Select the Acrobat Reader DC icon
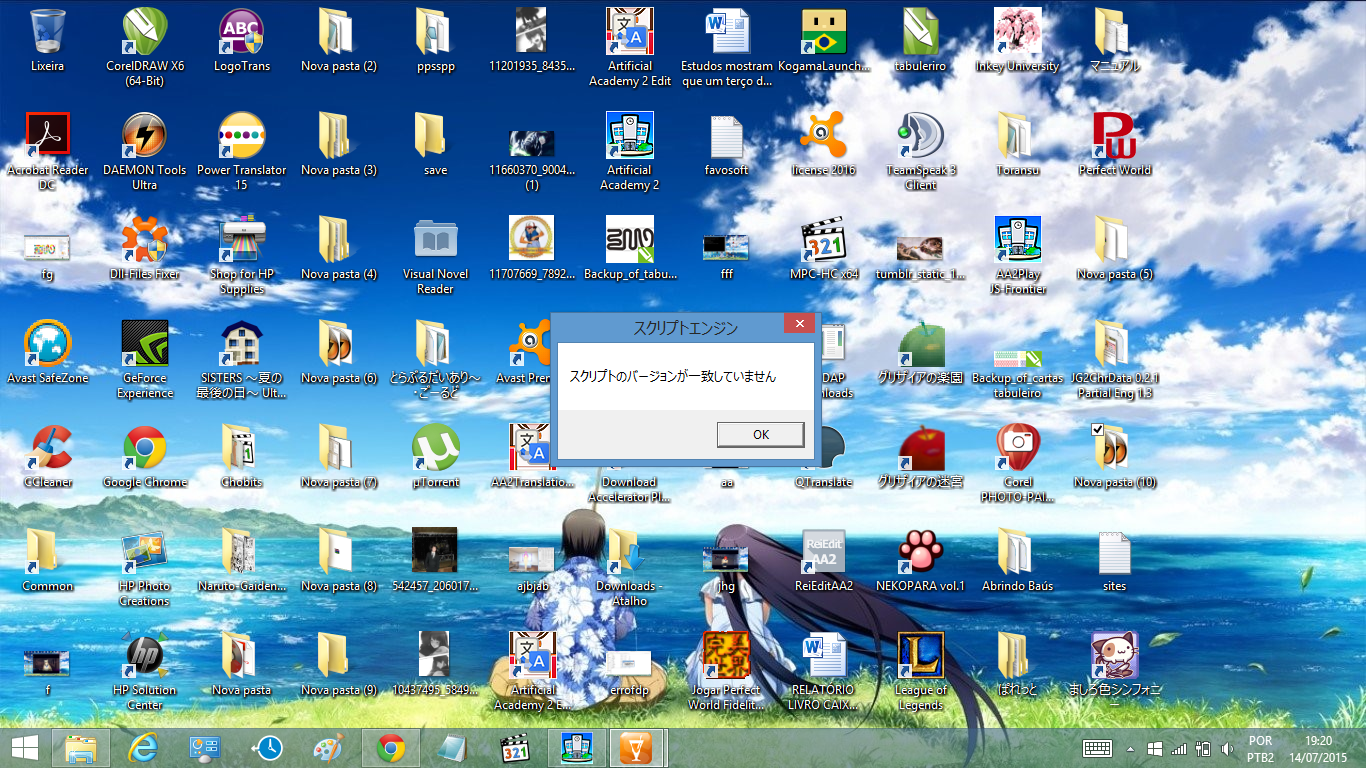Image resolution: width=1366 pixels, height=768 pixels. click(x=47, y=151)
